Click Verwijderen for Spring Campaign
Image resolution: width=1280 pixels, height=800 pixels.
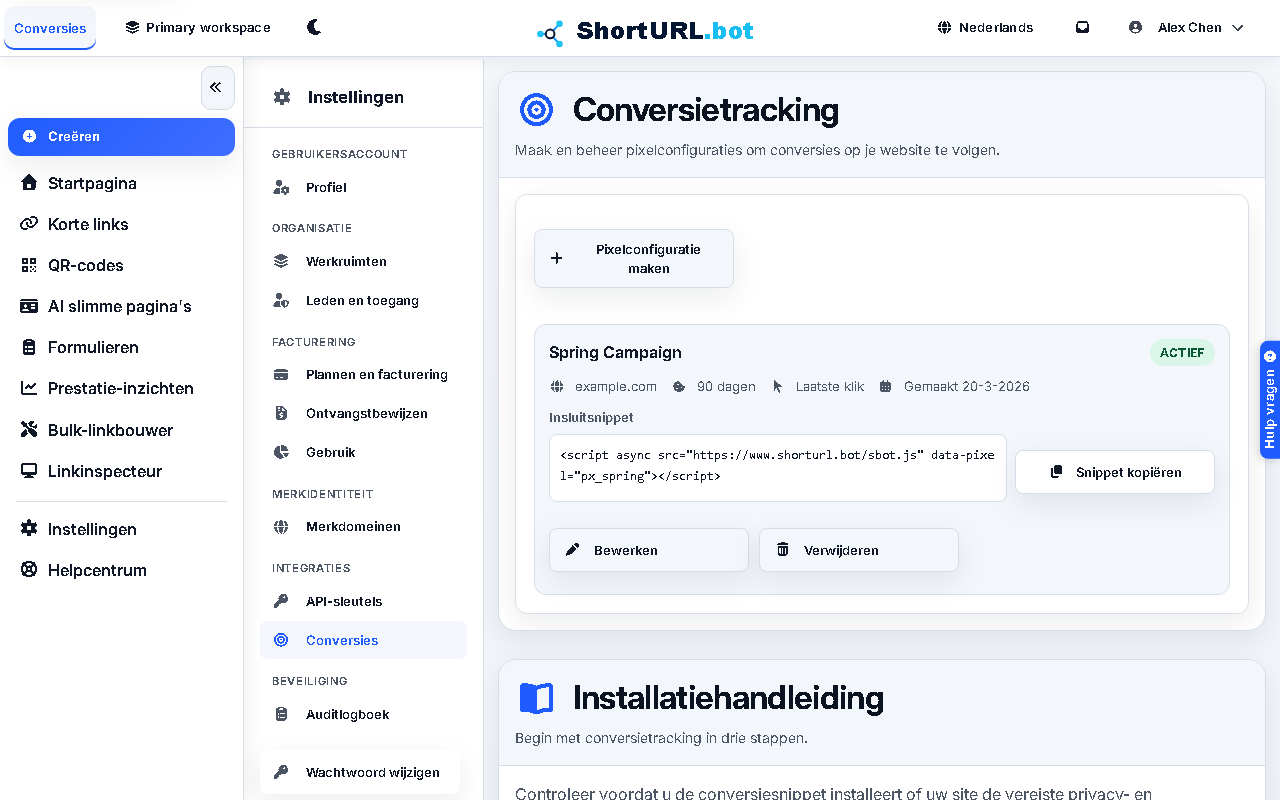pos(859,550)
